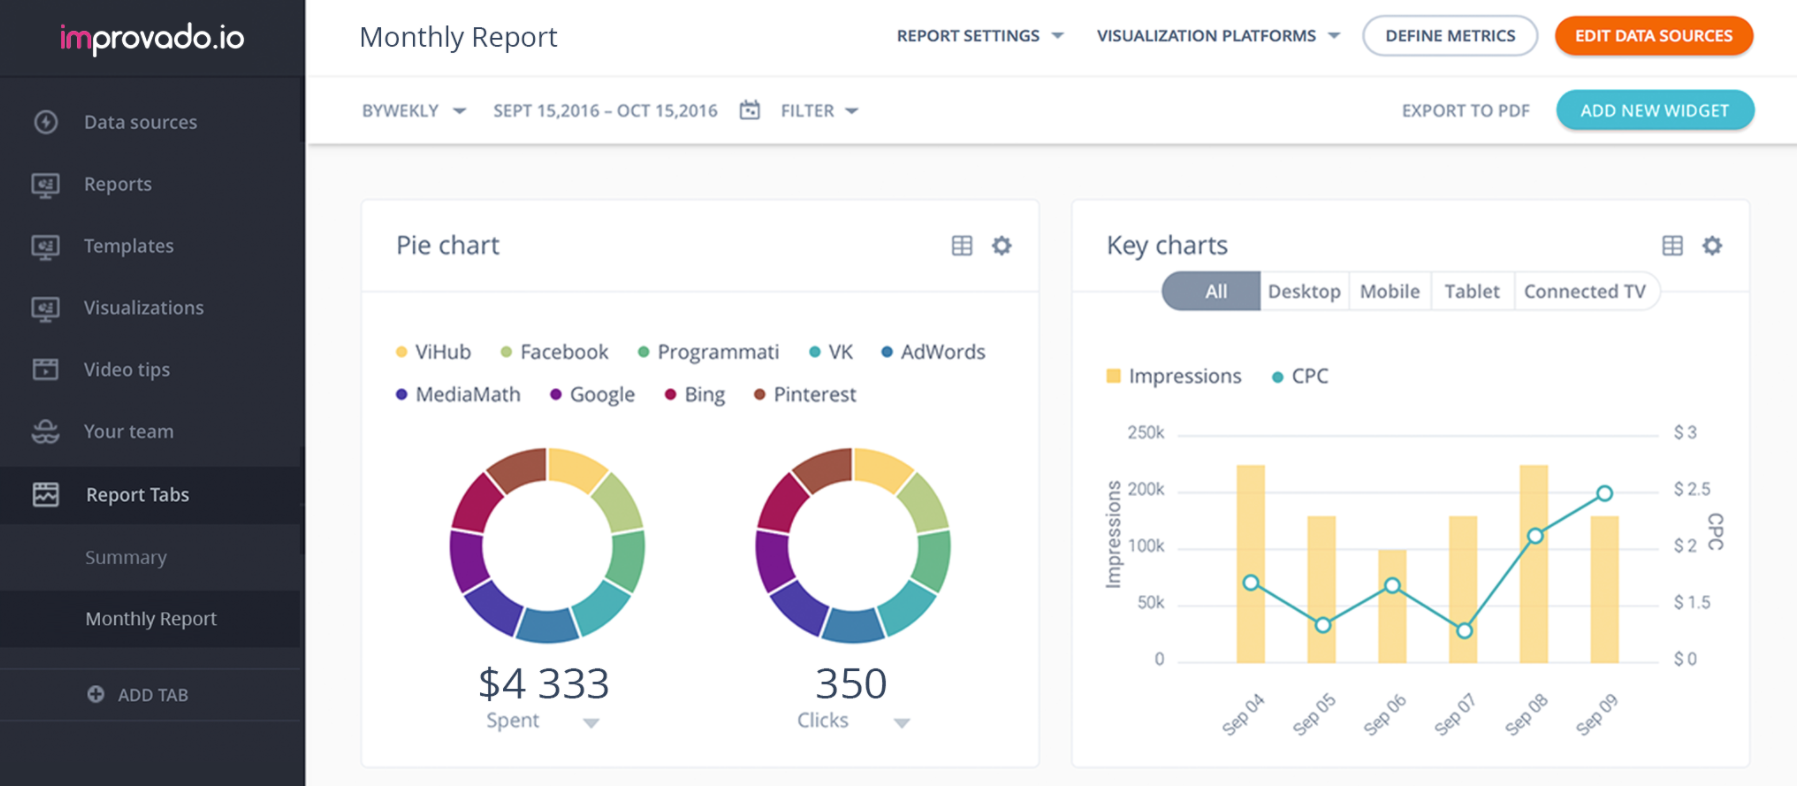Image resolution: width=1797 pixels, height=786 pixels.
Task: Toggle the Impressions legend series
Action: [x=1174, y=376]
